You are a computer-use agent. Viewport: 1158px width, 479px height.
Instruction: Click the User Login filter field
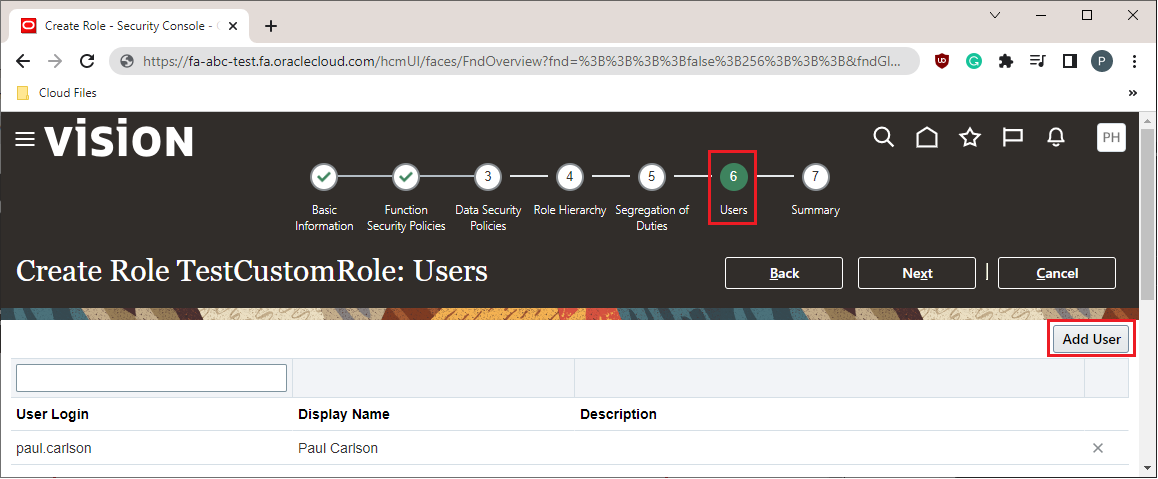151,377
